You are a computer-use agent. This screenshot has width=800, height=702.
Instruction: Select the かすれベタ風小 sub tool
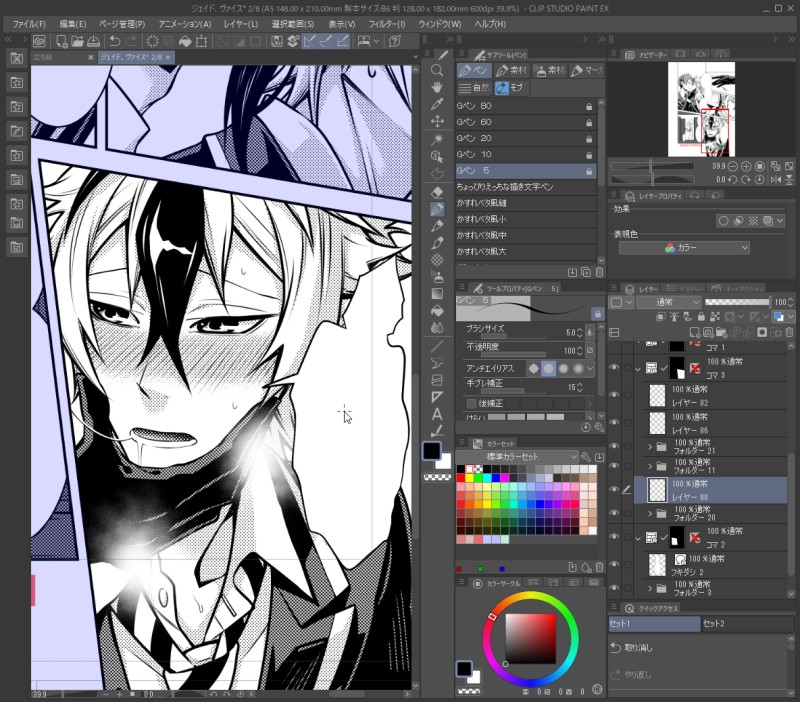(526, 219)
